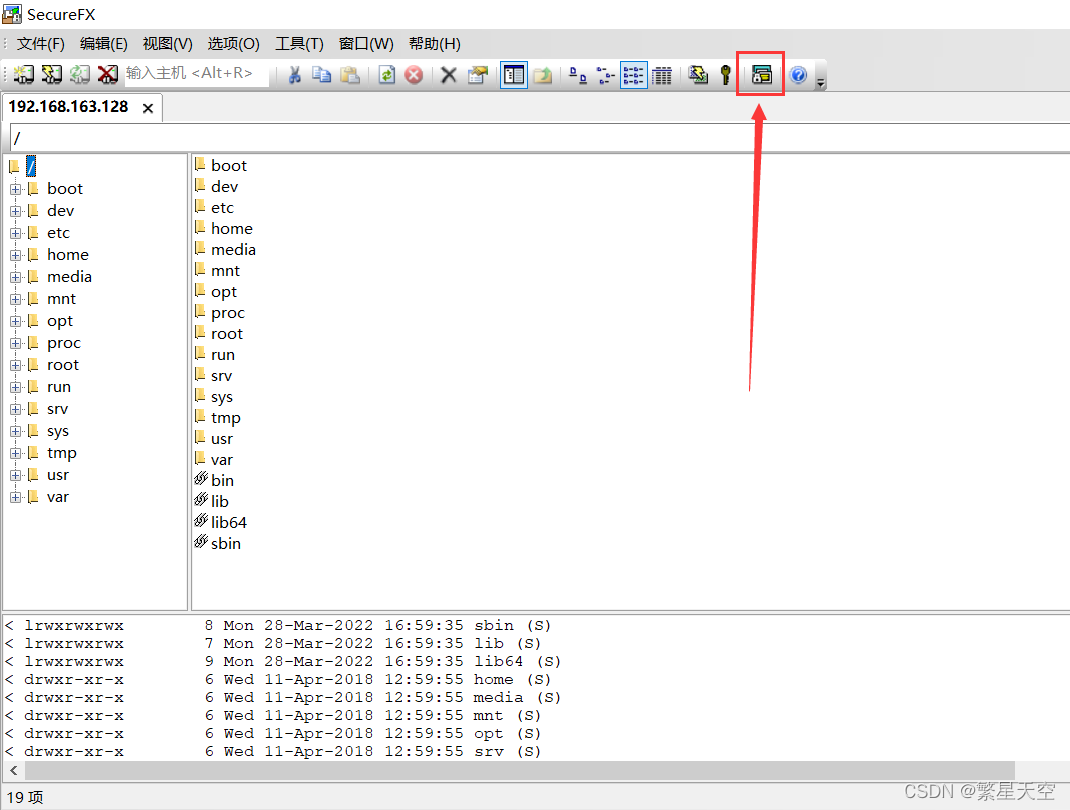Screen dimensions: 1070x810
Task: Open the 编辑(E) menu
Action: pos(104,44)
